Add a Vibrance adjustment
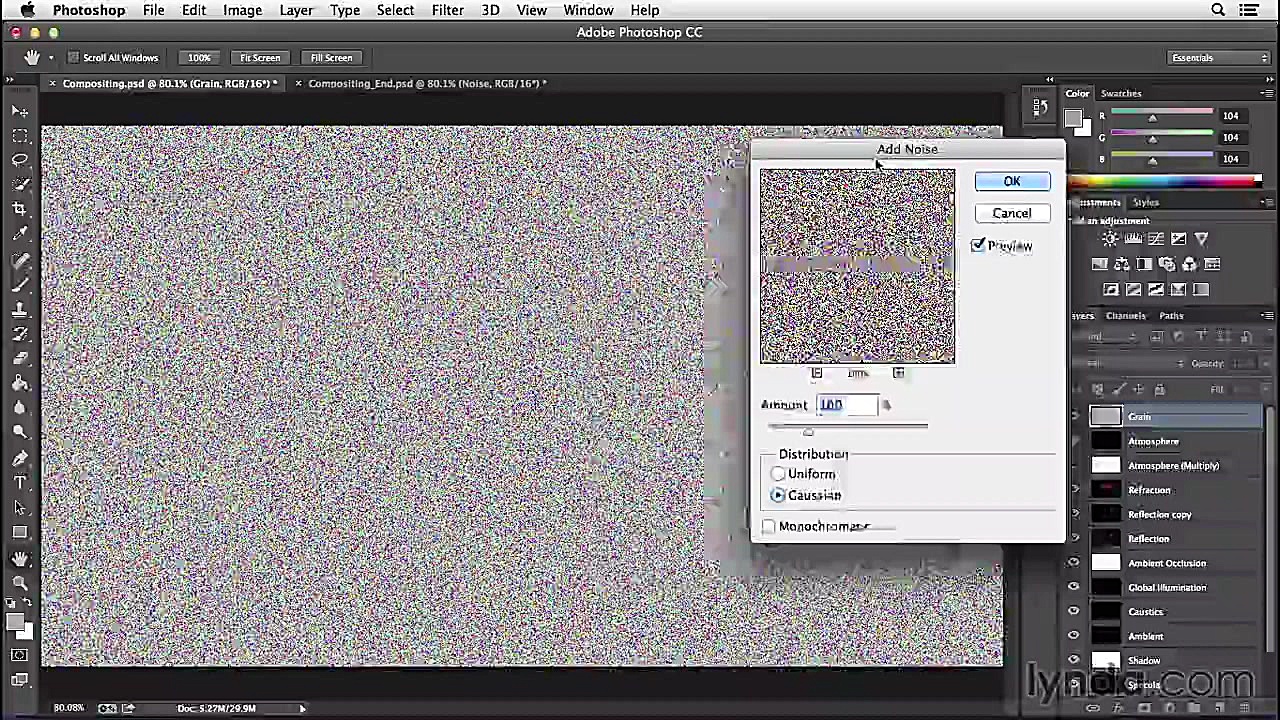The width and height of the screenshot is (1280, 720). pyautogui.click(x=1202, y=239)
